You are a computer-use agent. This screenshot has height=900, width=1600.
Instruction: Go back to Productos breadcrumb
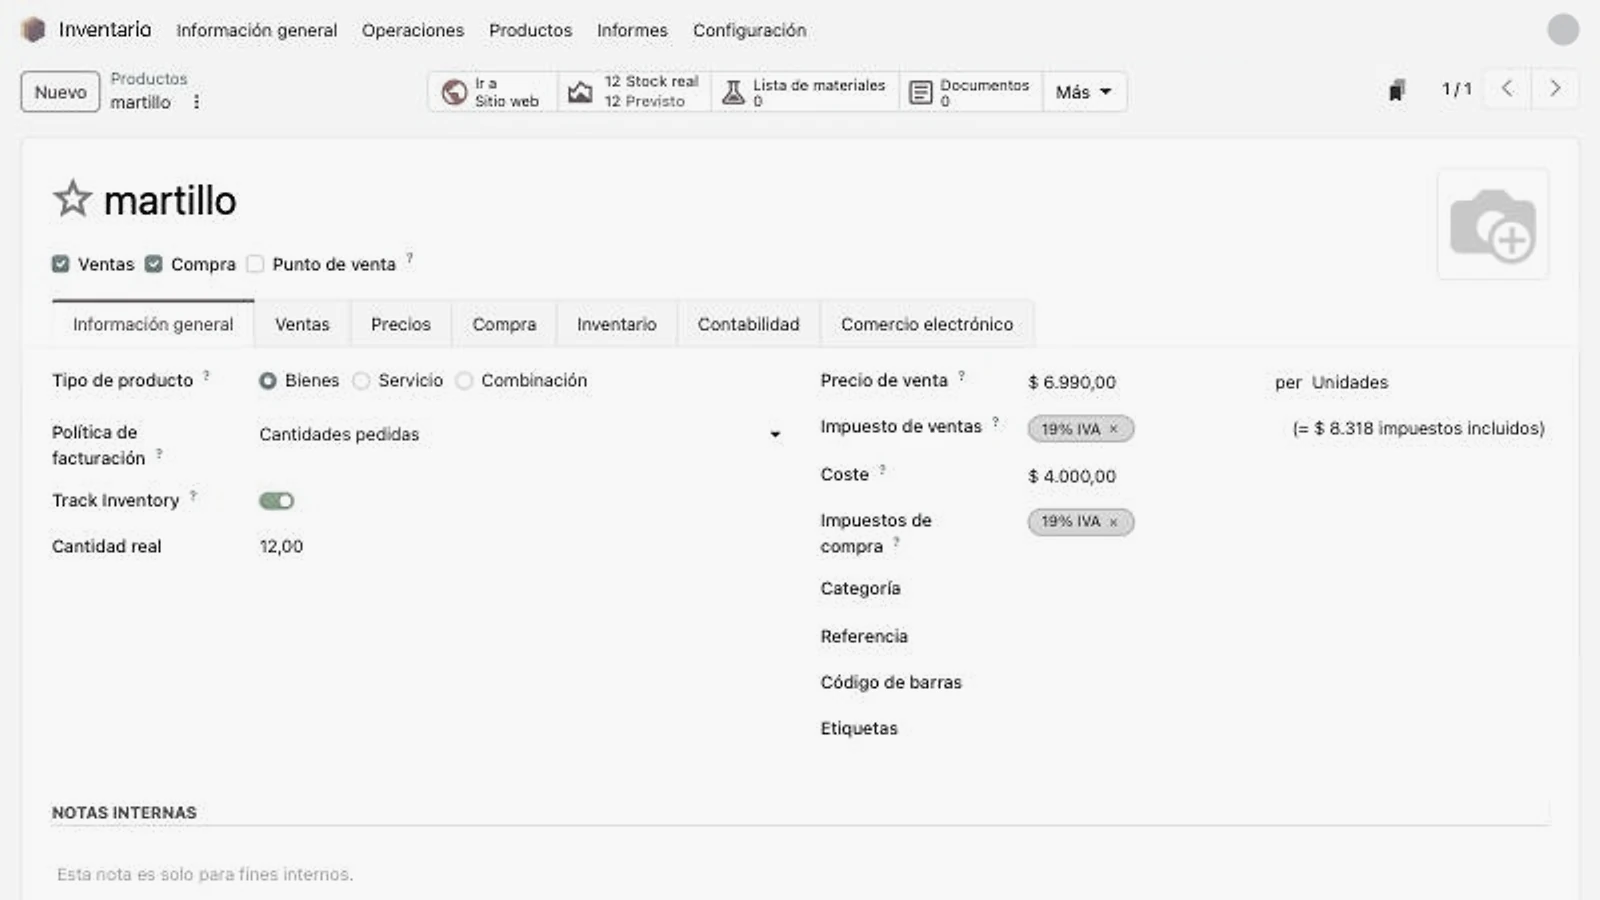[x=149, y=78]
